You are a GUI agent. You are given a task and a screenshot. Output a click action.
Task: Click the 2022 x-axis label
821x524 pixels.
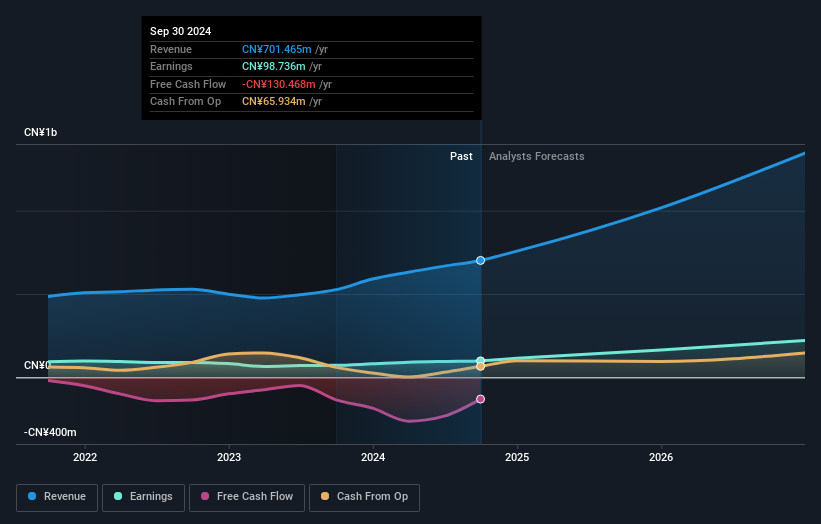85,457
